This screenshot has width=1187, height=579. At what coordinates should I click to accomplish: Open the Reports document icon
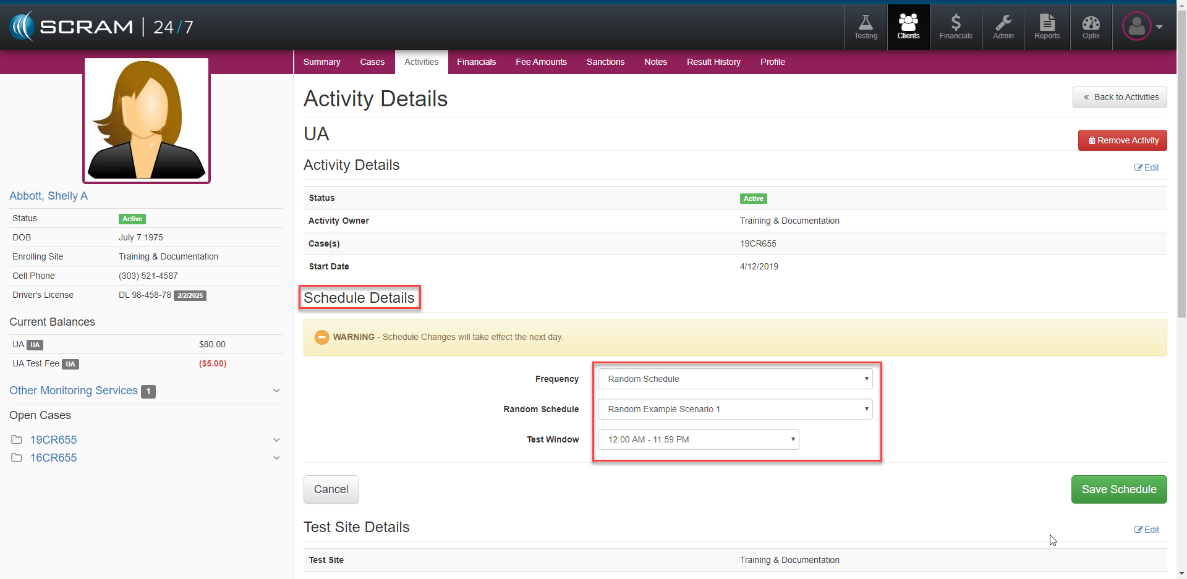pyautogui.click(x=1047, y=26)
